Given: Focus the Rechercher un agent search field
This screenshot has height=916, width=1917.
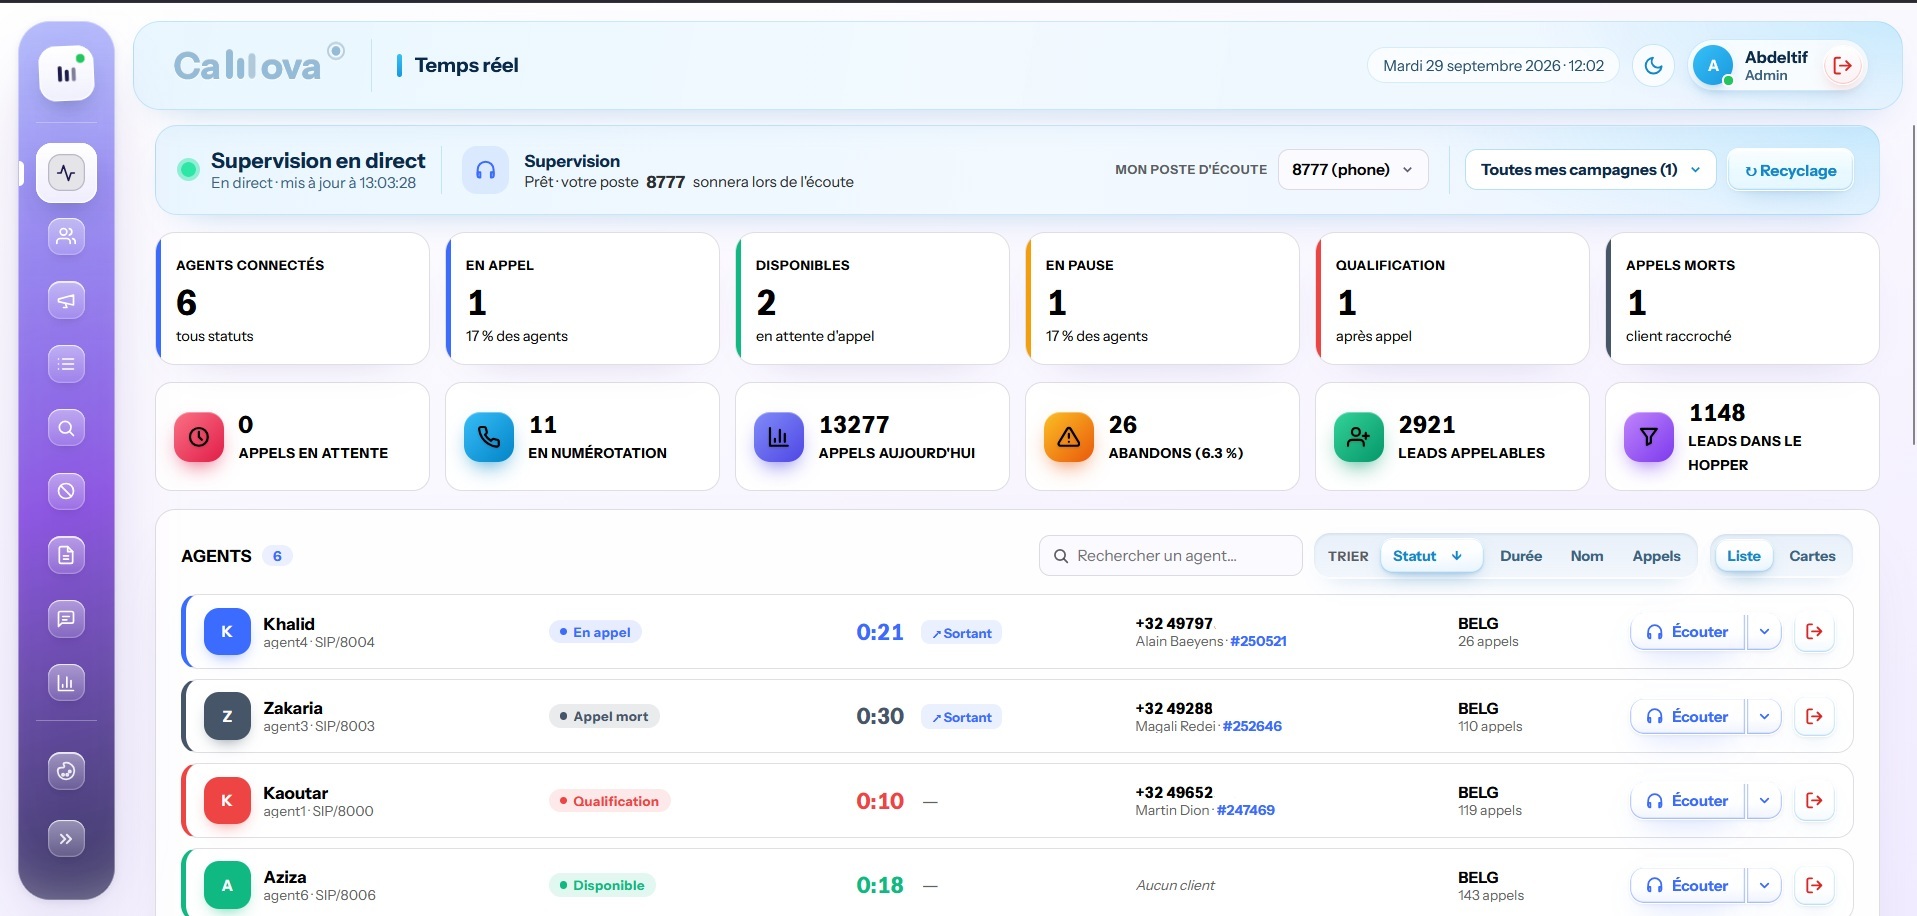Looking at the screenshot, I should pos(1171,556).
